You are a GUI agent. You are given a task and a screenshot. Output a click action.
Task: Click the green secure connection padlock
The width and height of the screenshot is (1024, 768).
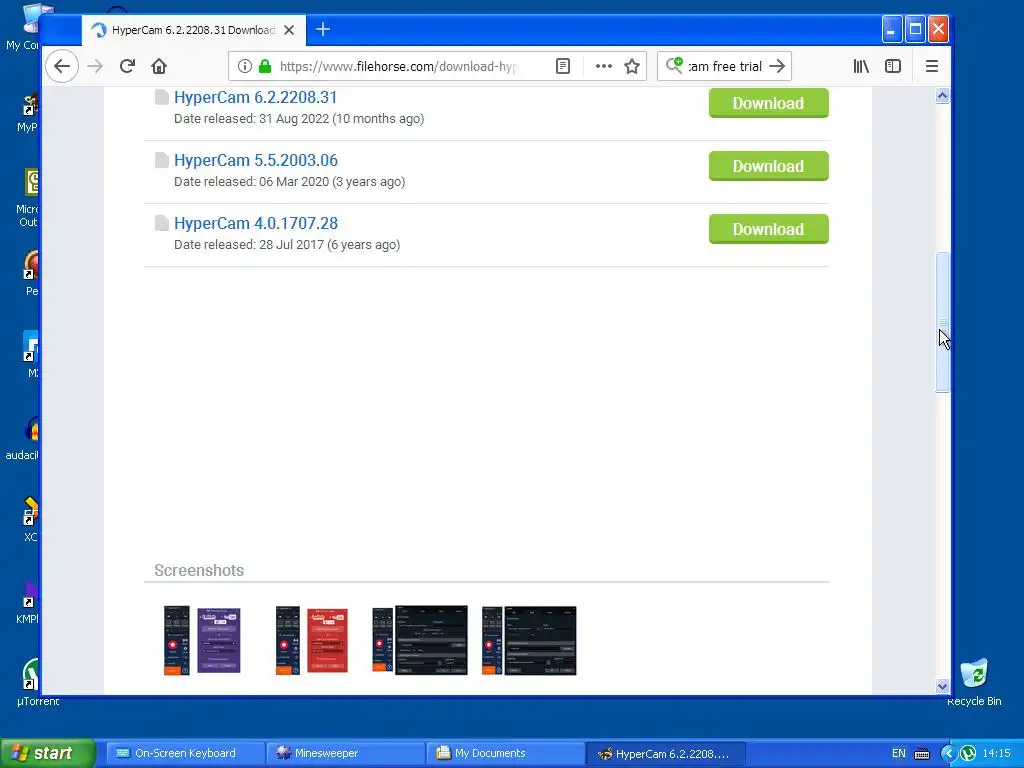click(264, 66)
